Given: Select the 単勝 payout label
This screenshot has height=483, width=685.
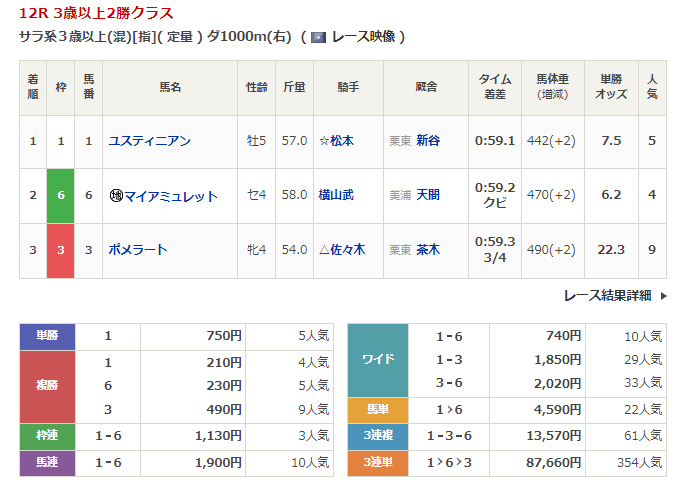Looking at the screenshot, I should pyautogui.click(x=48, y=336).
